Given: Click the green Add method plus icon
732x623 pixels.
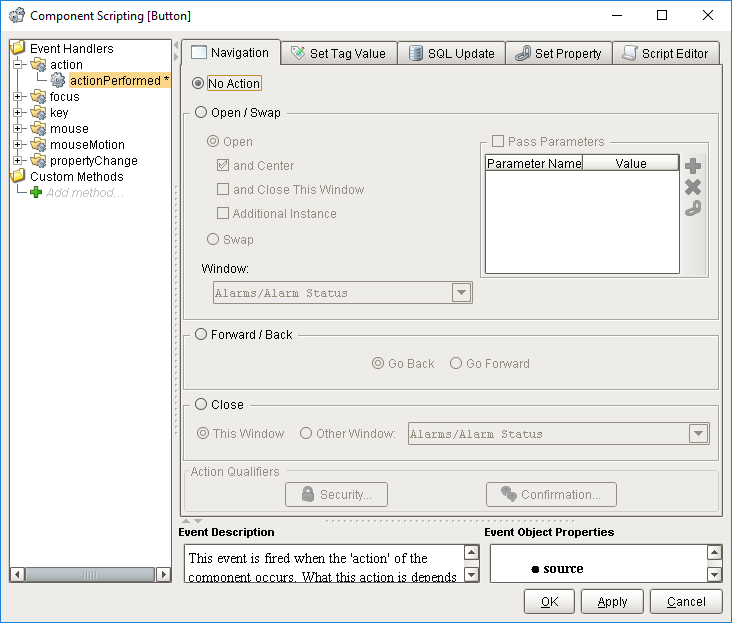Looking at the screenshot, I should 36,192.
